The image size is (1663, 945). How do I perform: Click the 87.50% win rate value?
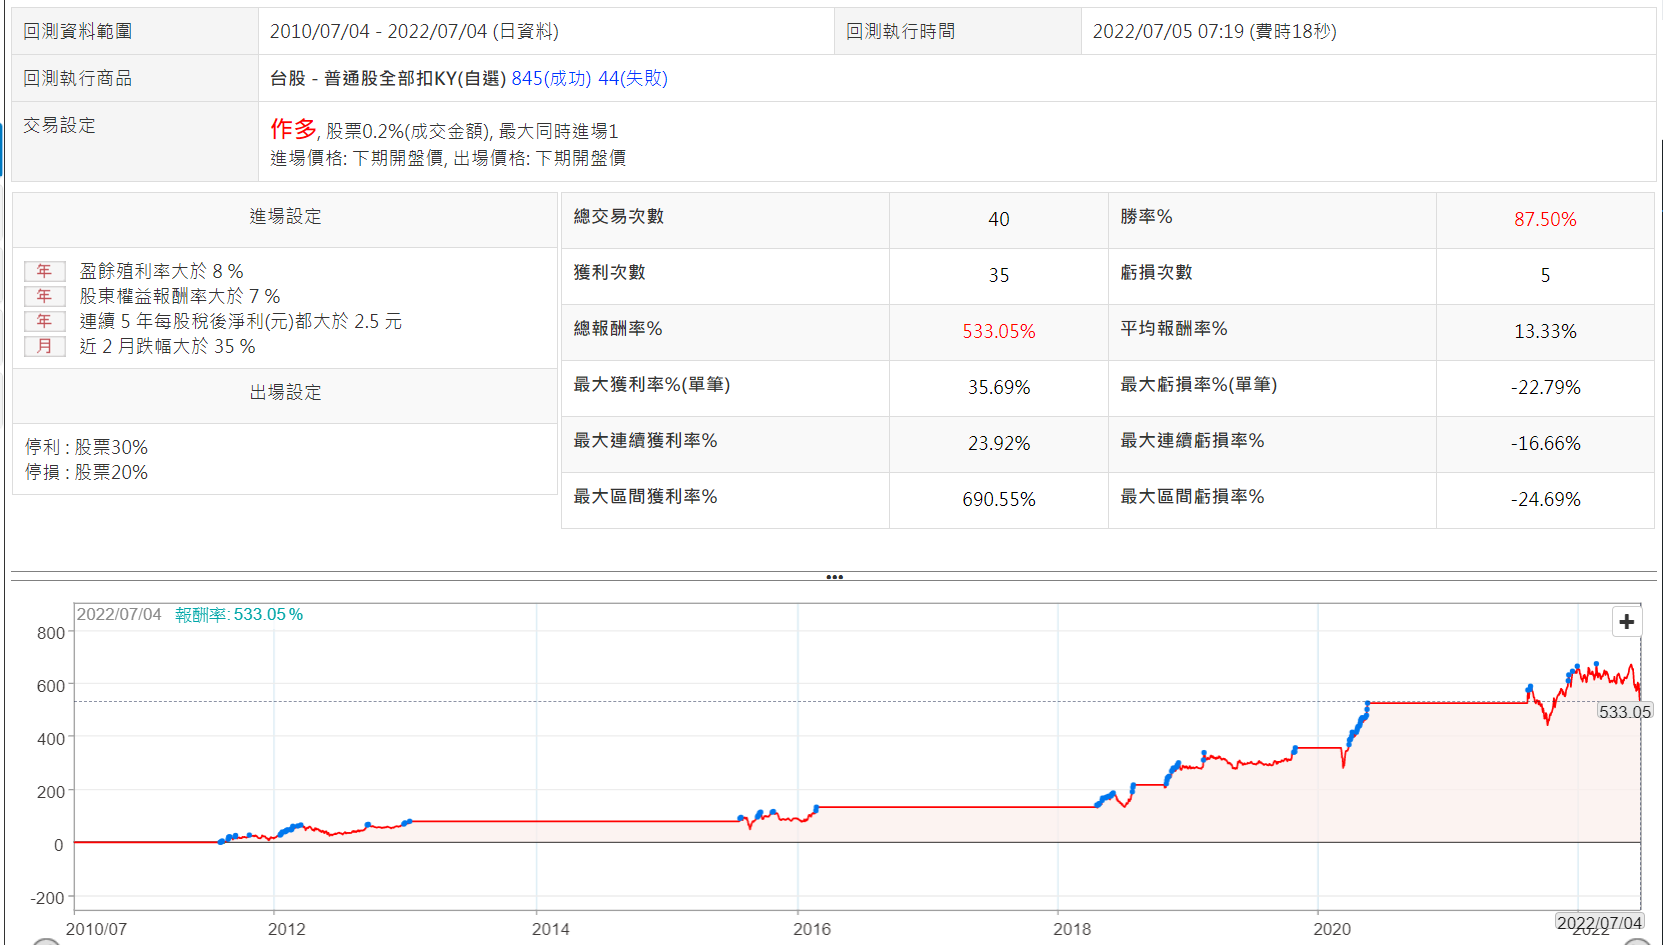coord(1544,220)
